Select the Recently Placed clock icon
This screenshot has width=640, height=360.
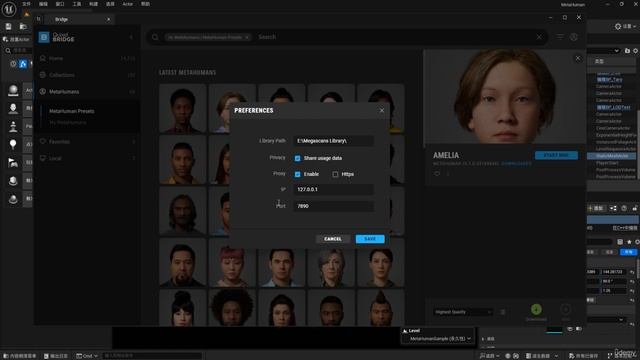[x=13, y=64]
